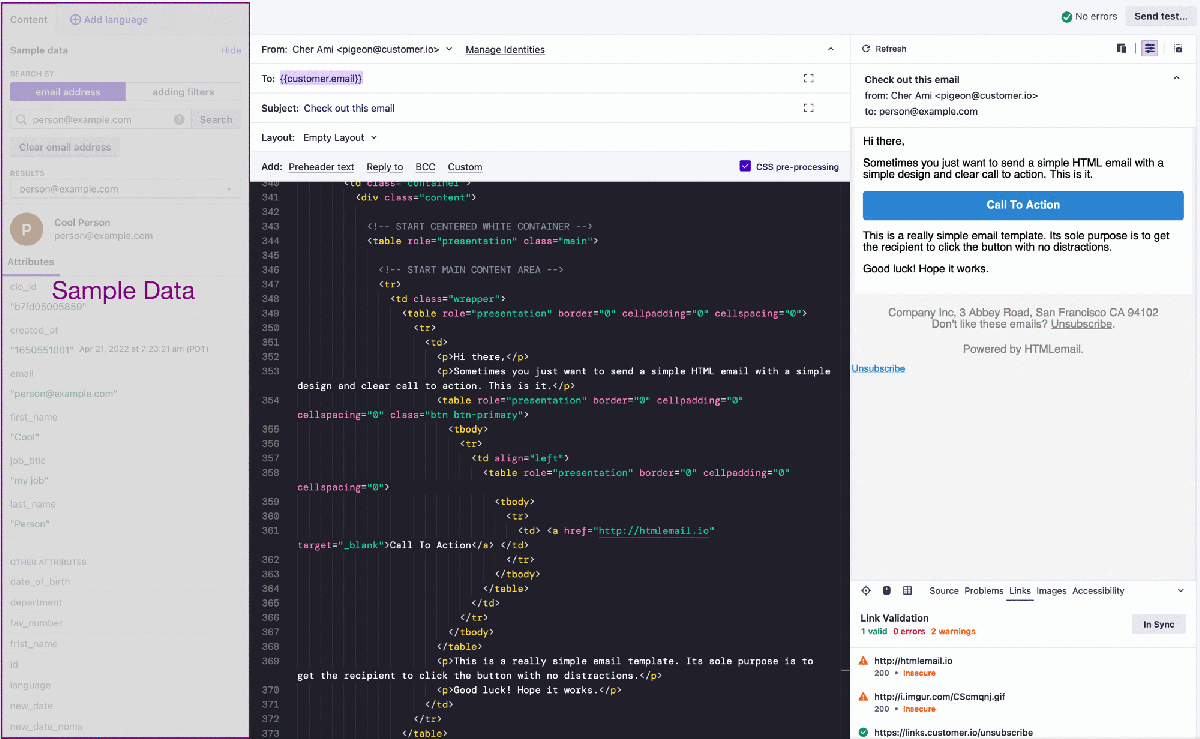This screenshot has height=739, width=1200.
Task: Open the Empty Layout dropdown
Action: [341, 138]
